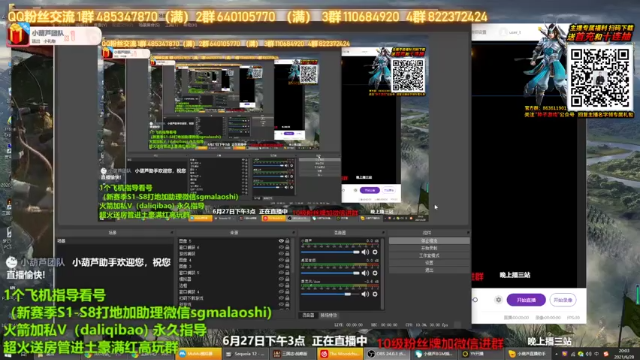Toggle the lock on 图像 3 source
Viewport: 640px width, 360px height.
pos(287,266)
